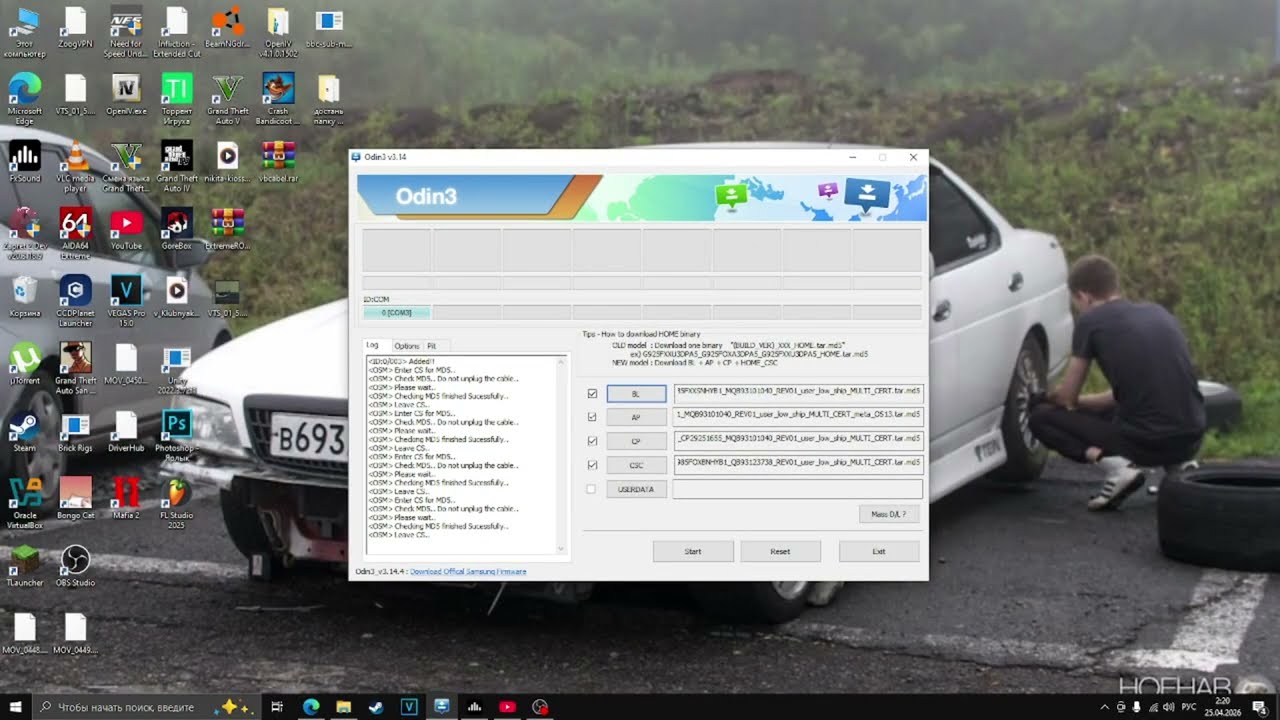The height and width of the screenshot is (720, 1280).
Task: Switch to the Options tab
Action: (x=407, y=346)
